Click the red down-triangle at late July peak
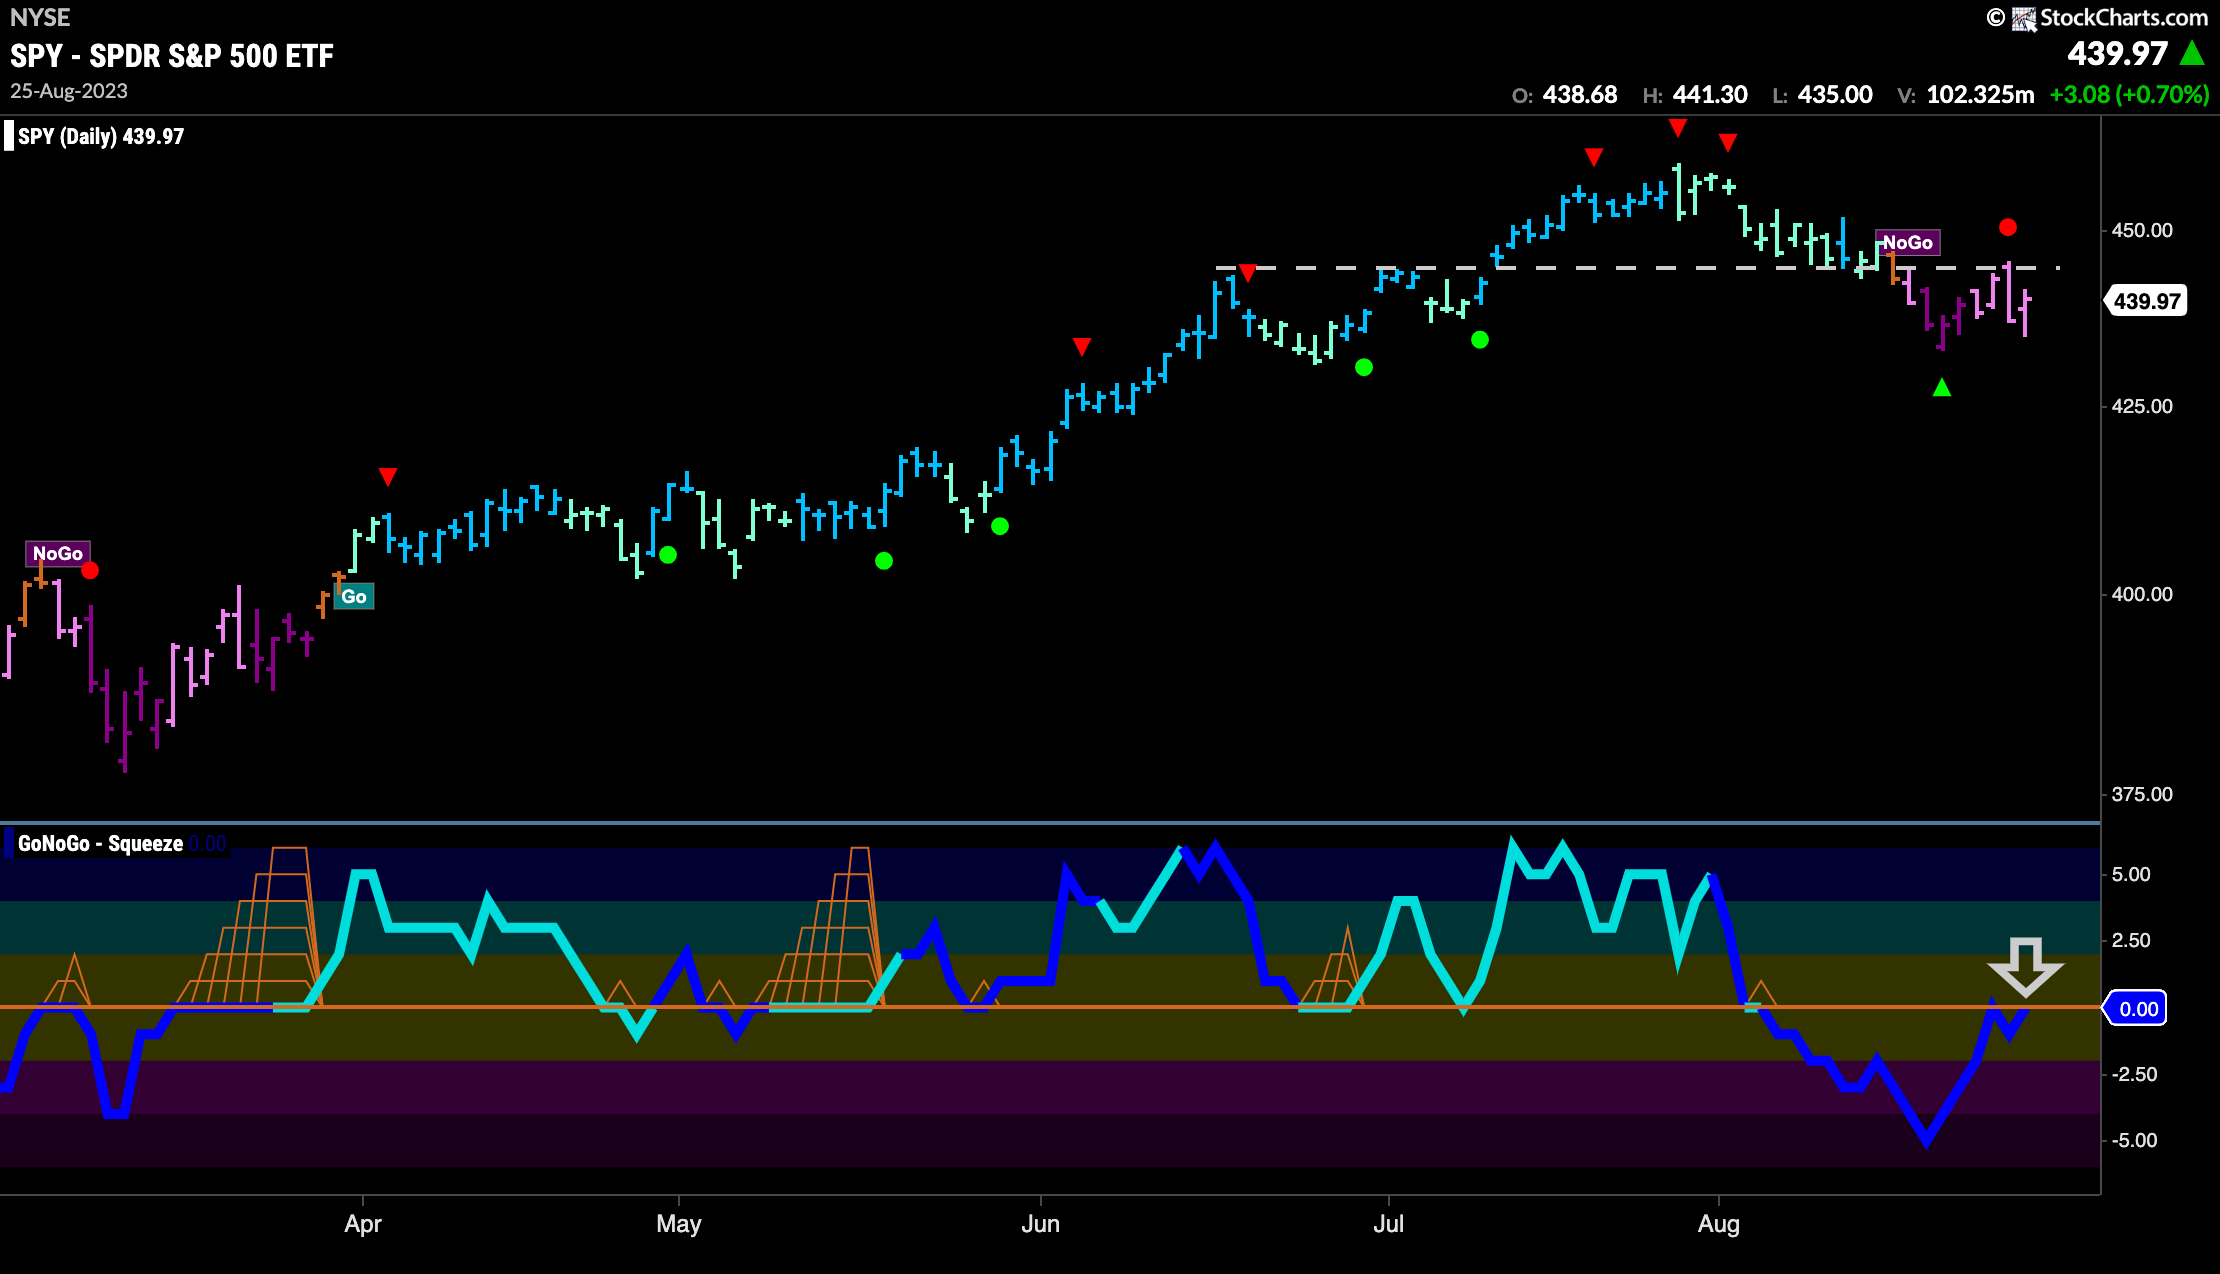The image size is (2220, 1274). pyautogui.click(x=1678, y=127)
